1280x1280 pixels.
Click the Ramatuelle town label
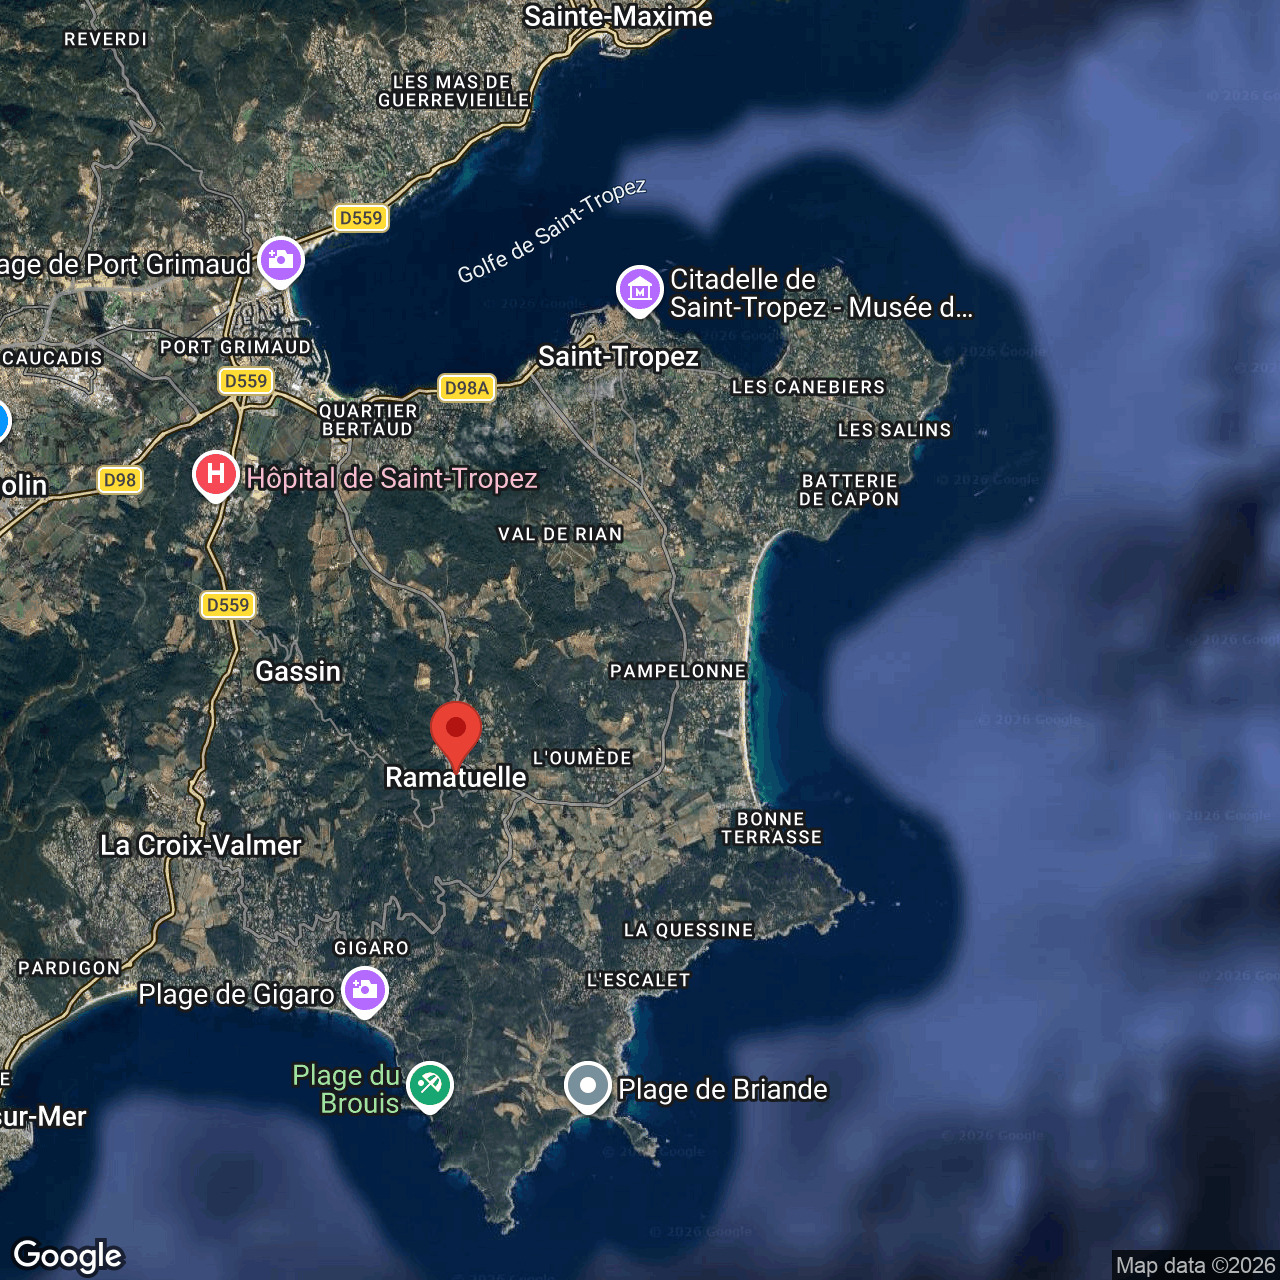click(456, 777)
